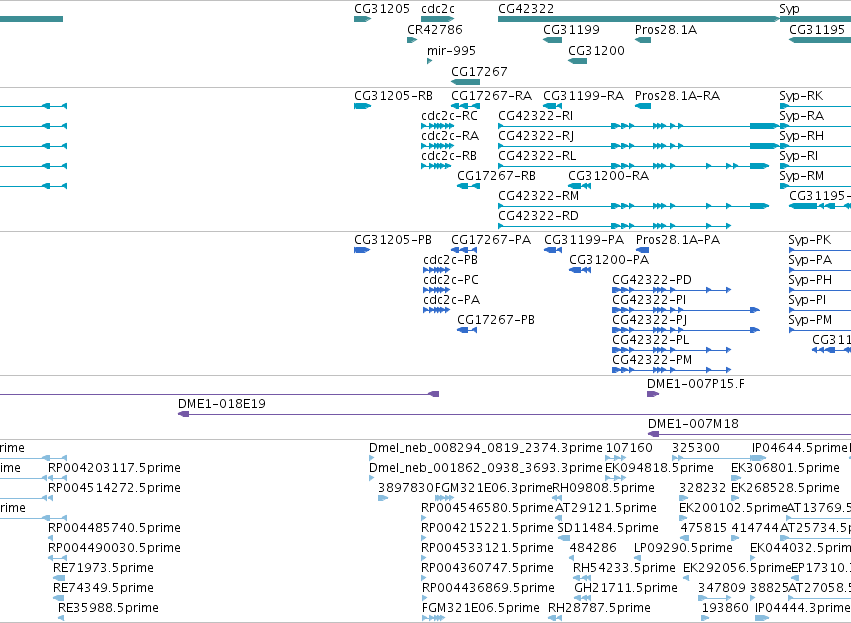Viewport: 851px width, 623px height.
Task: Select the DME1-007P15.F clone feature
Action: (x=653, y=394)
